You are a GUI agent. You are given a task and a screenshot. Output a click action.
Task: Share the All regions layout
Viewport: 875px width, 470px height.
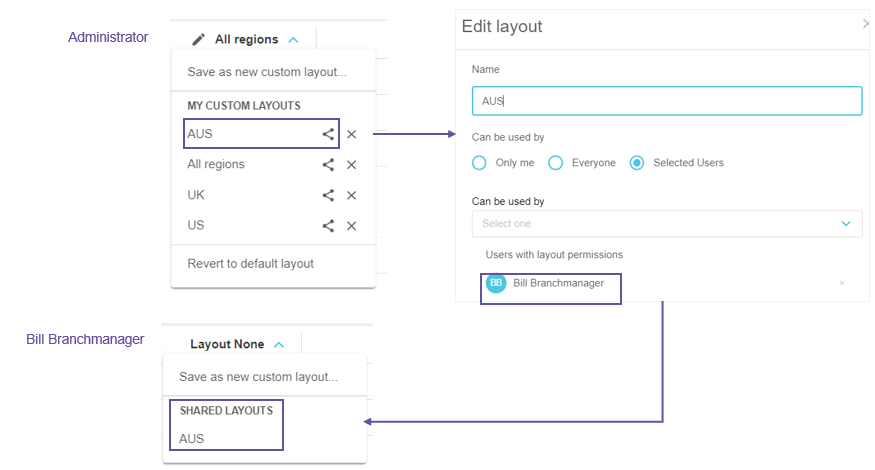[x=328, y=165]
